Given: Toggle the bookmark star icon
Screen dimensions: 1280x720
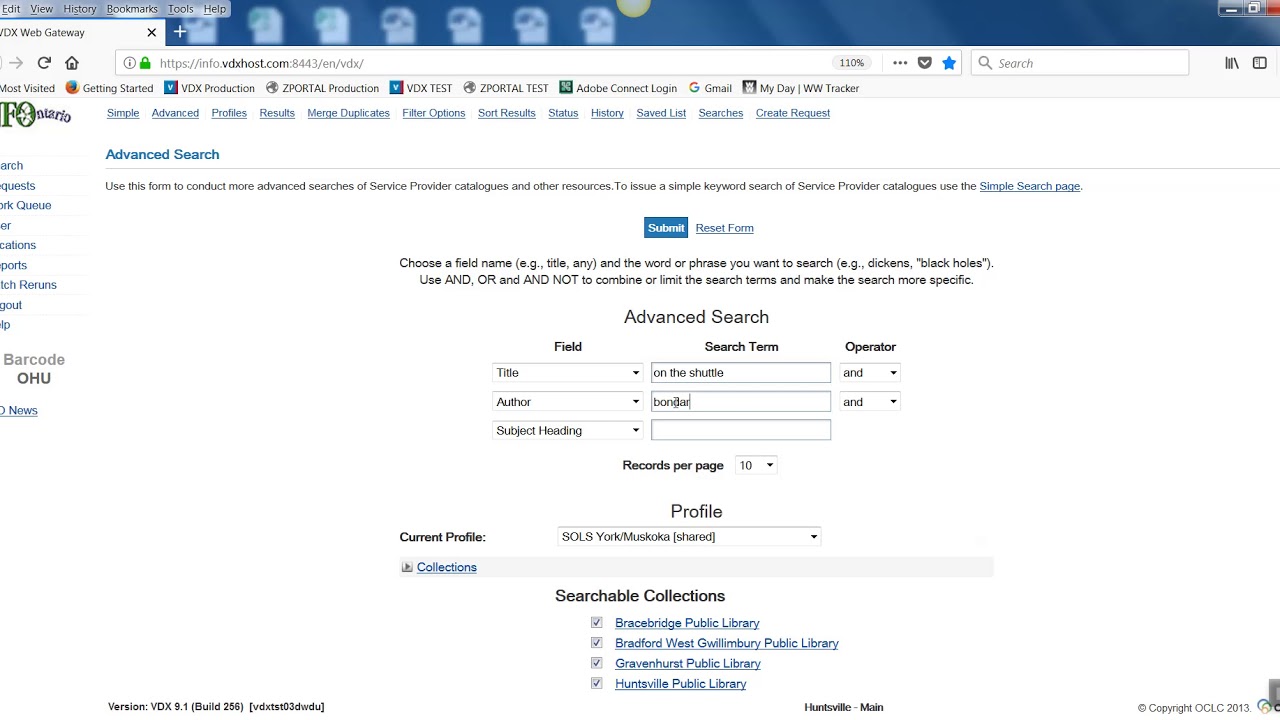Looking at the screenshot, I should [949, 63].
